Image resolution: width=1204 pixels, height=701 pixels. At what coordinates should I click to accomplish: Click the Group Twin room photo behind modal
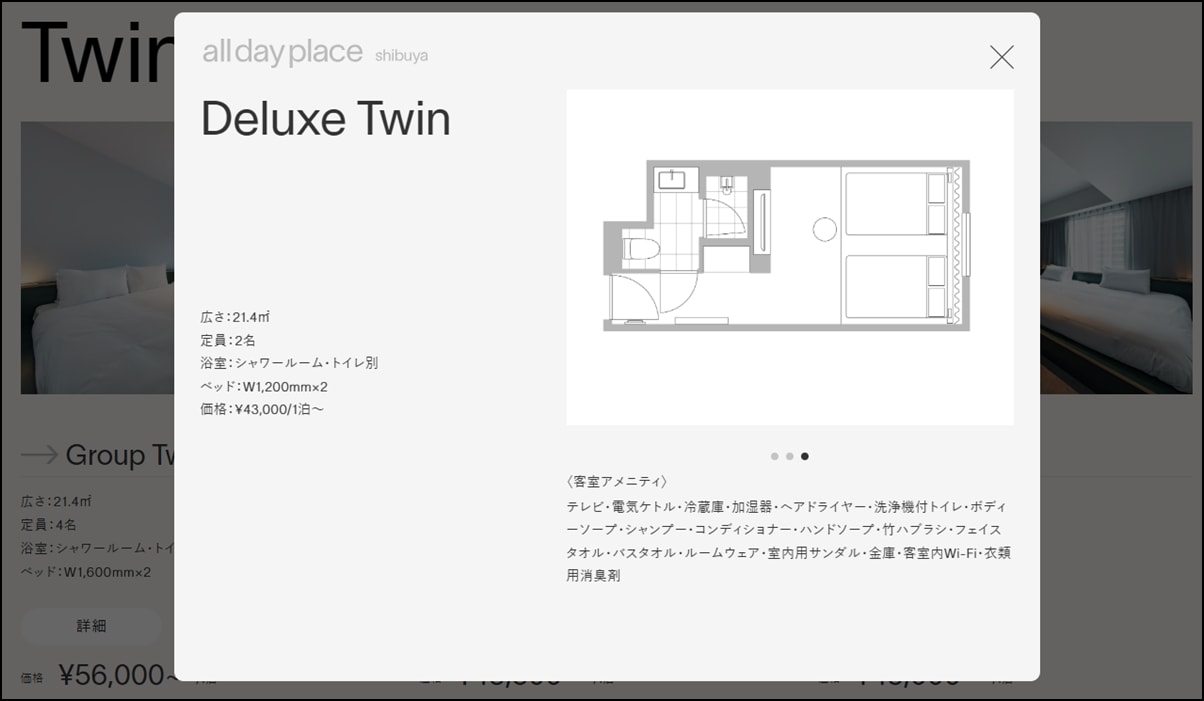97,258
